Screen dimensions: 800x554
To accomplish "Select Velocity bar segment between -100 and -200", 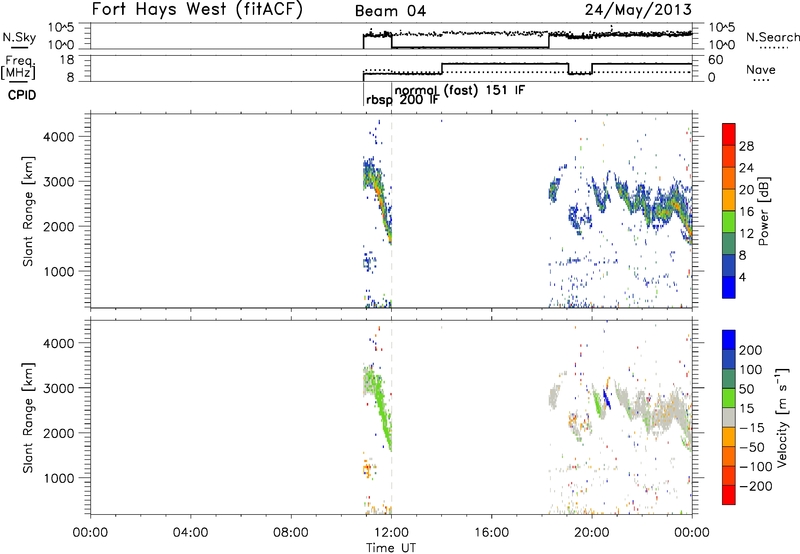I will 729,475.
